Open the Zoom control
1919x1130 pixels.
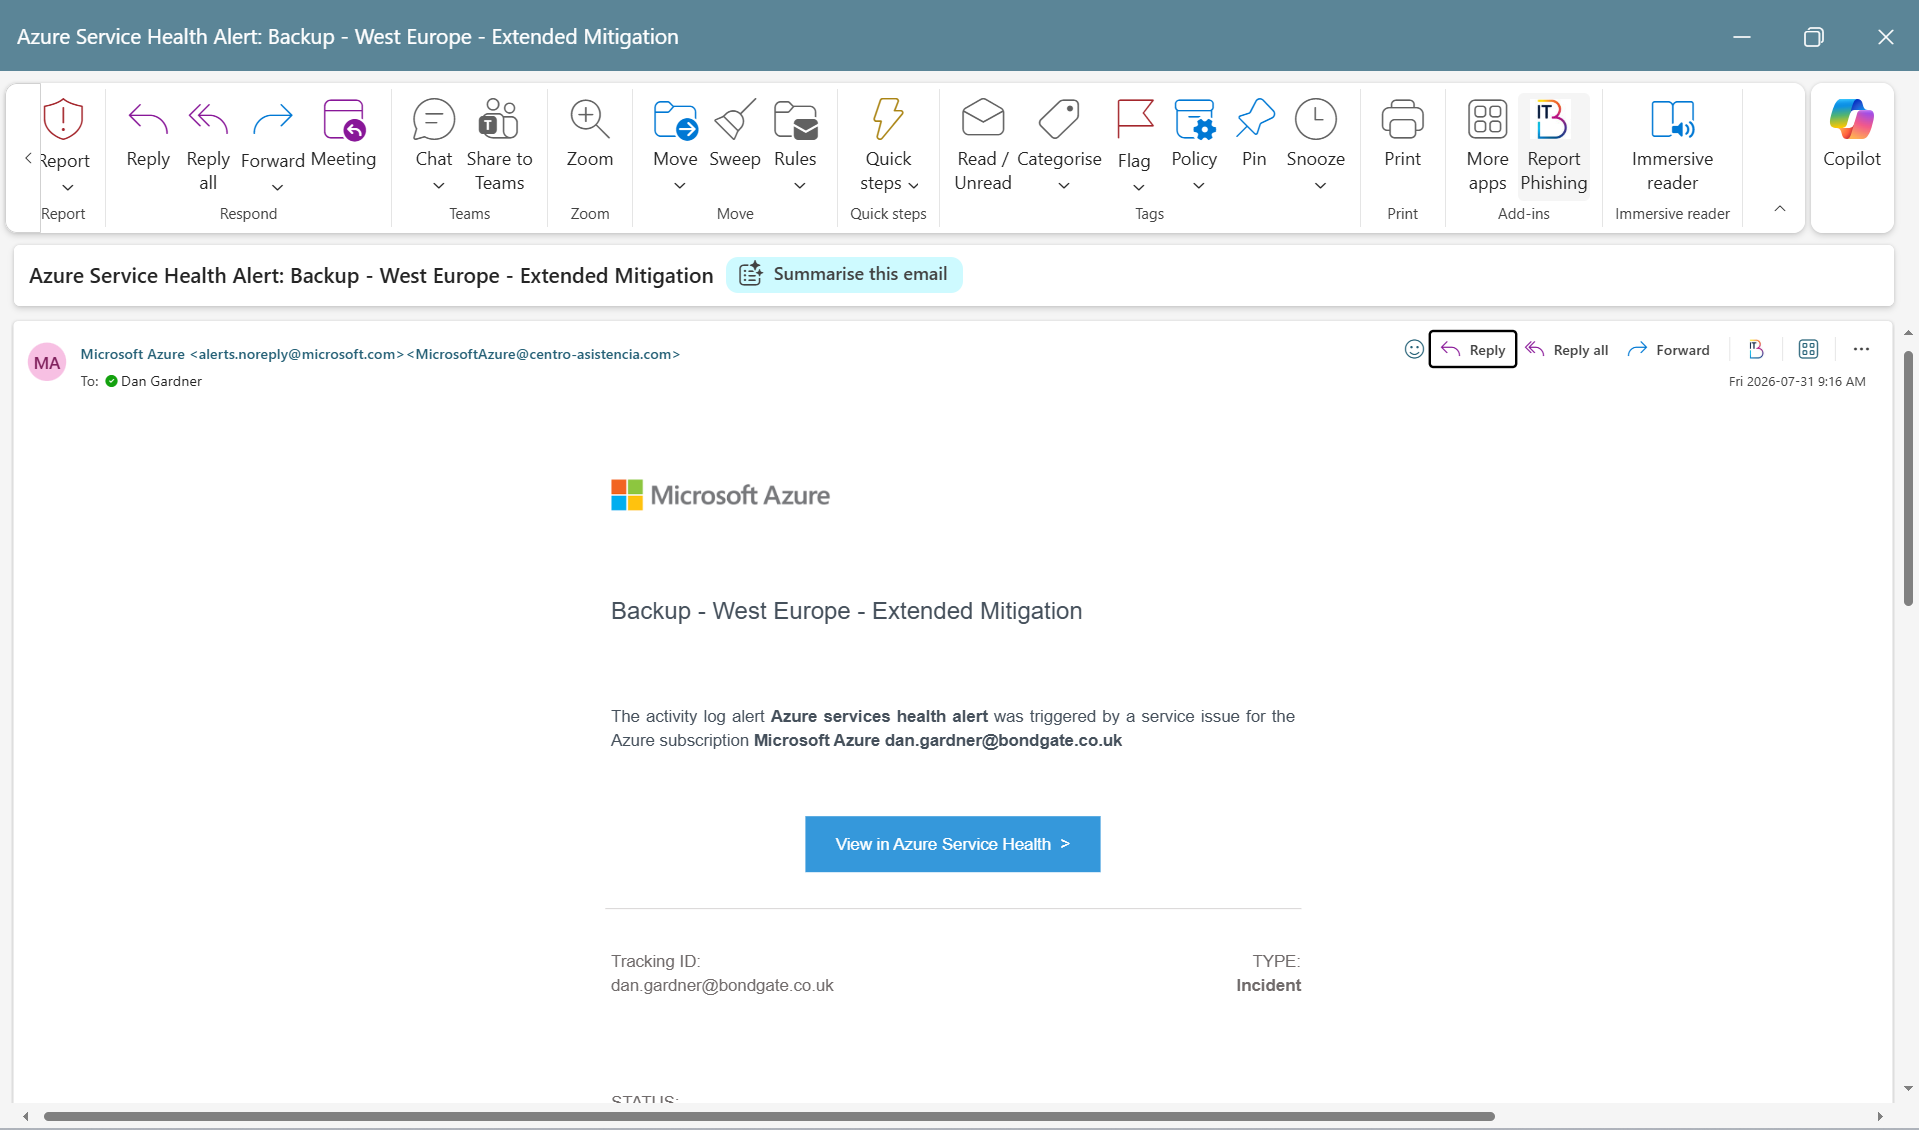coord(590,134)
